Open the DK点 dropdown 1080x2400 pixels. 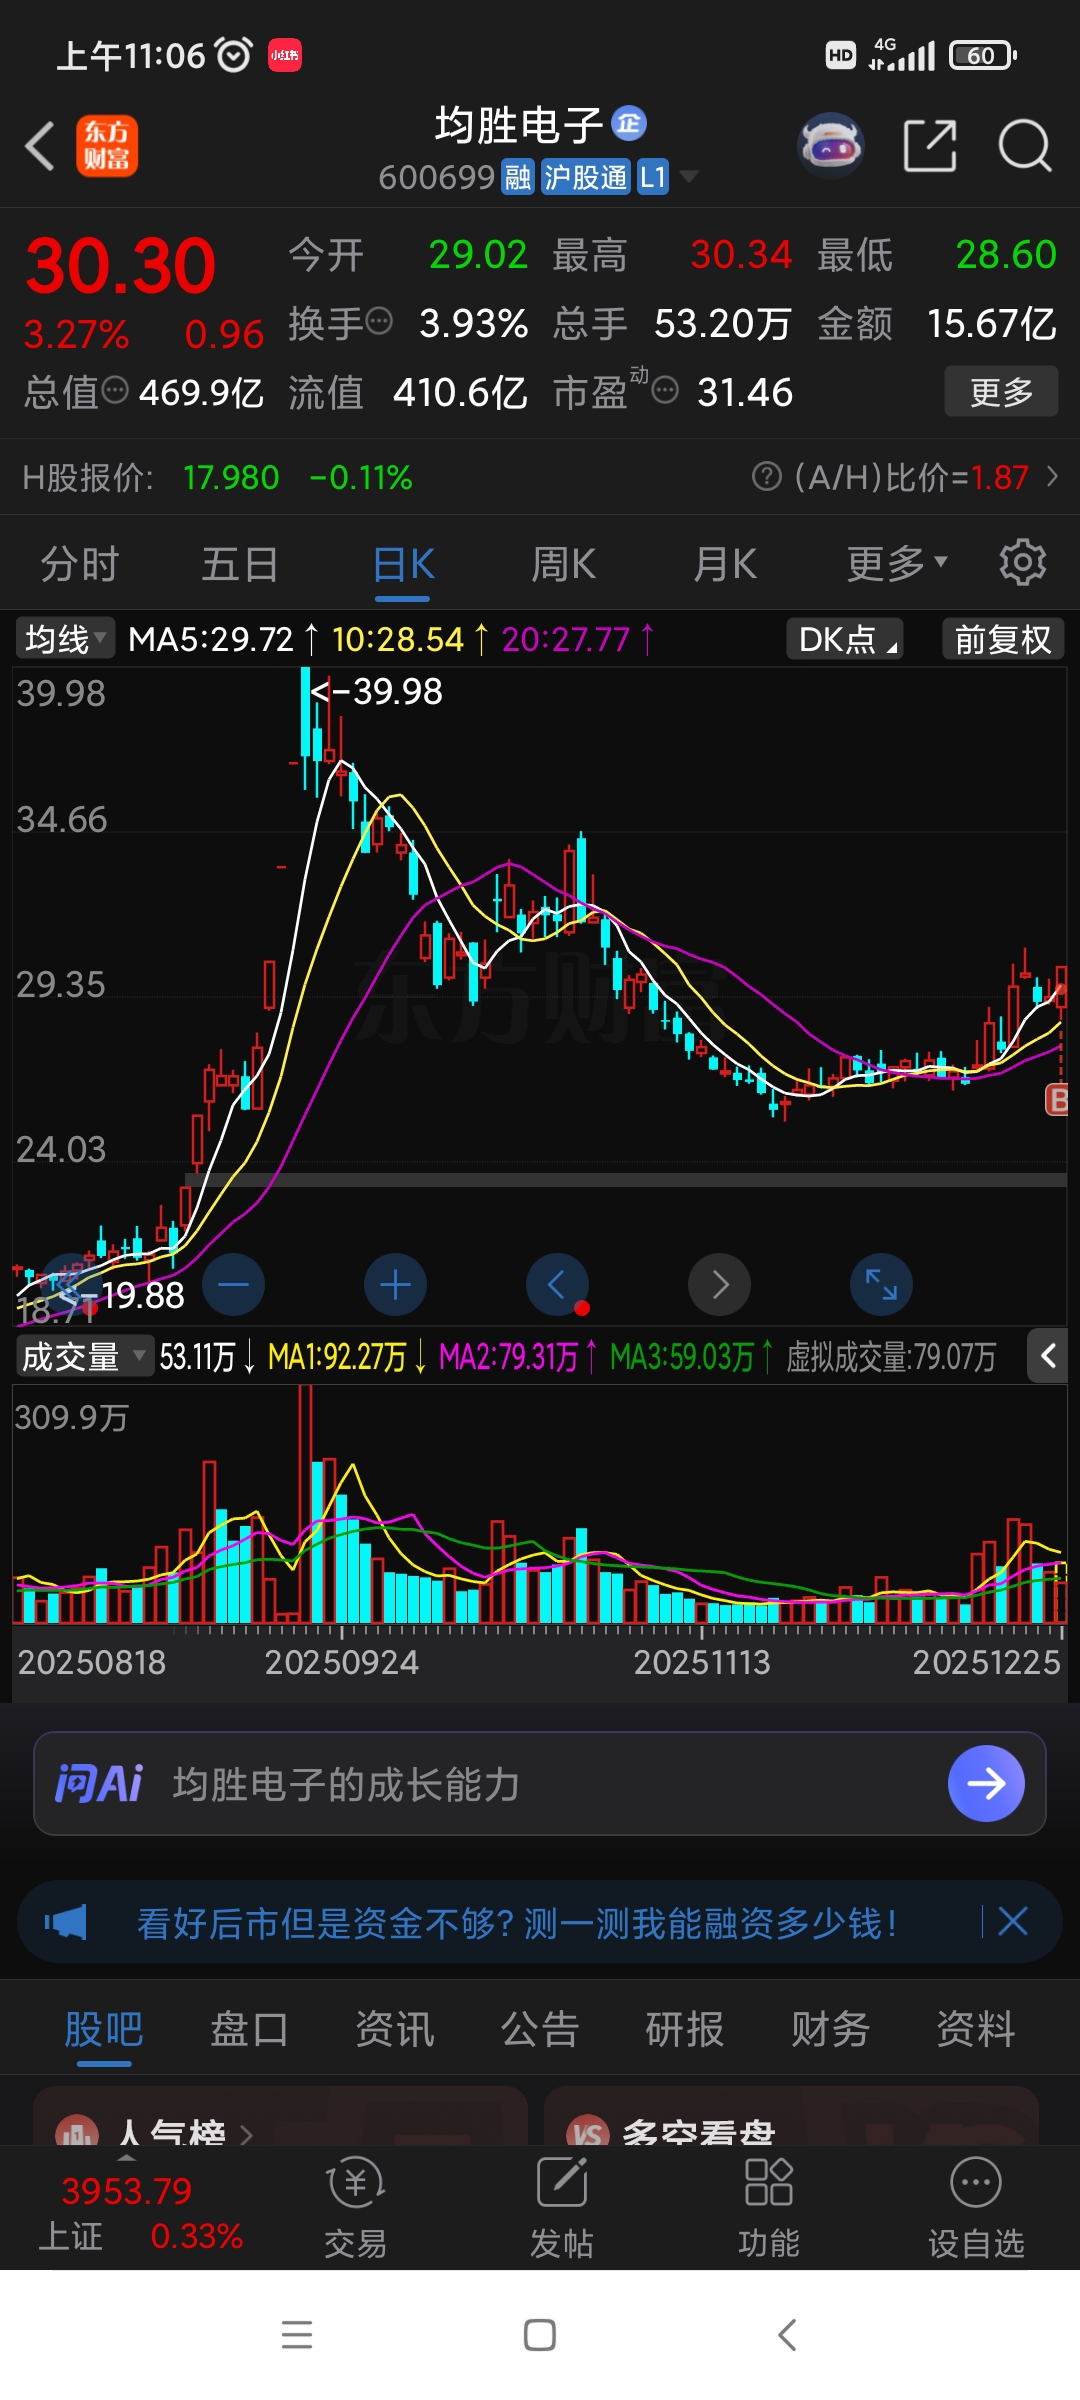click(845, 639)
